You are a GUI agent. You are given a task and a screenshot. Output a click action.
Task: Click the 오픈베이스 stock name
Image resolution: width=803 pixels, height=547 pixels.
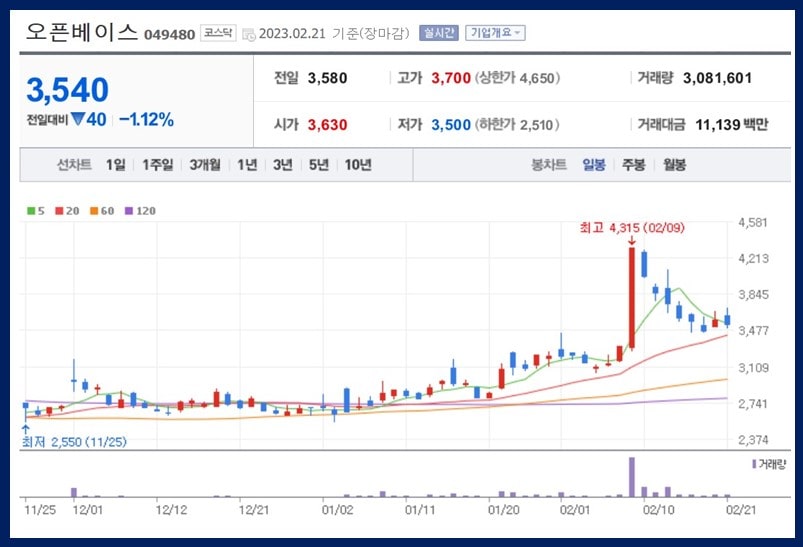(x=82, y=32)
